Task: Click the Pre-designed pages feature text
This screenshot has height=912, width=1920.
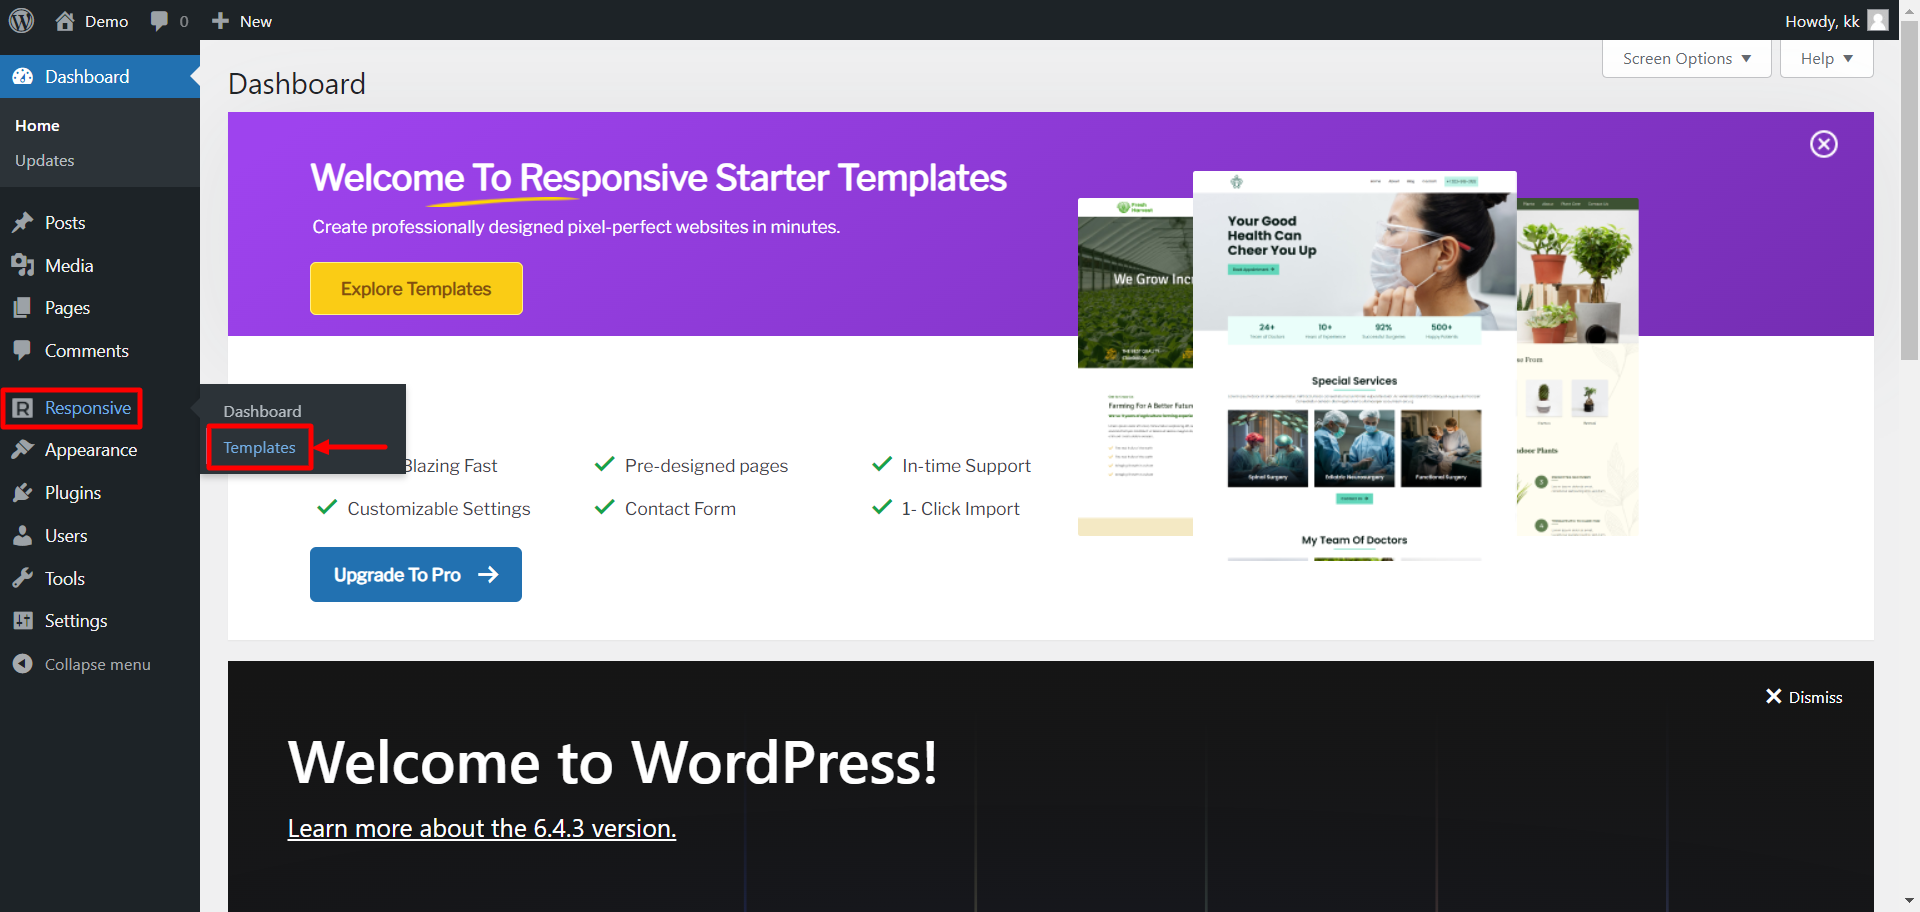Action: (x=706, y=466)
